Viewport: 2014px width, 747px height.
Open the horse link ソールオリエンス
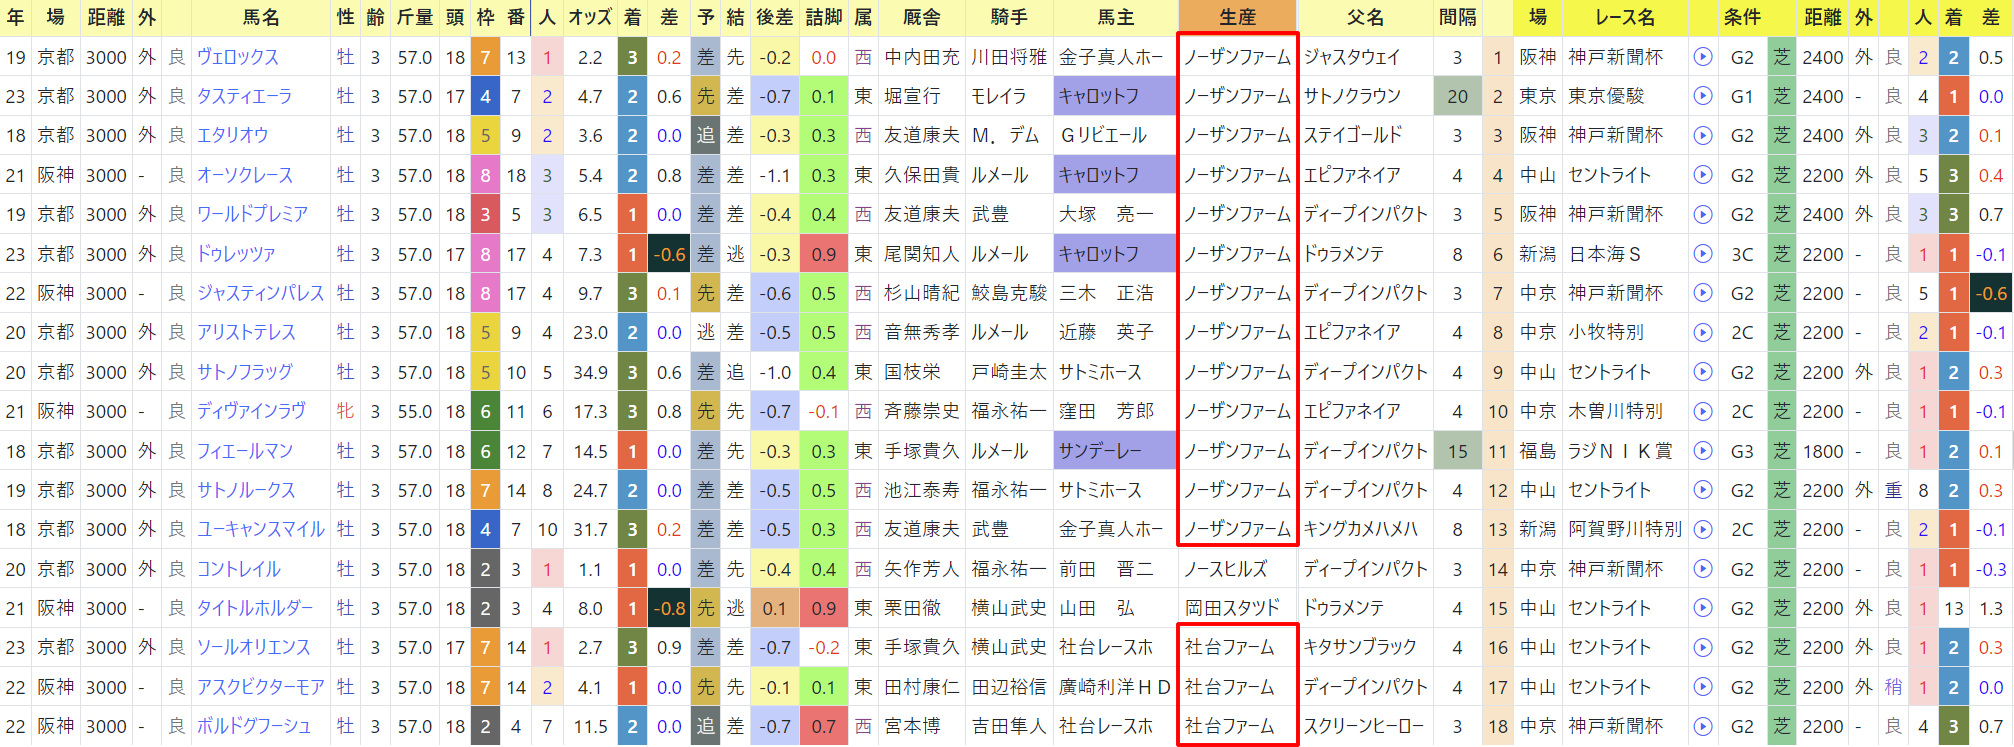[x=254, y=647]
